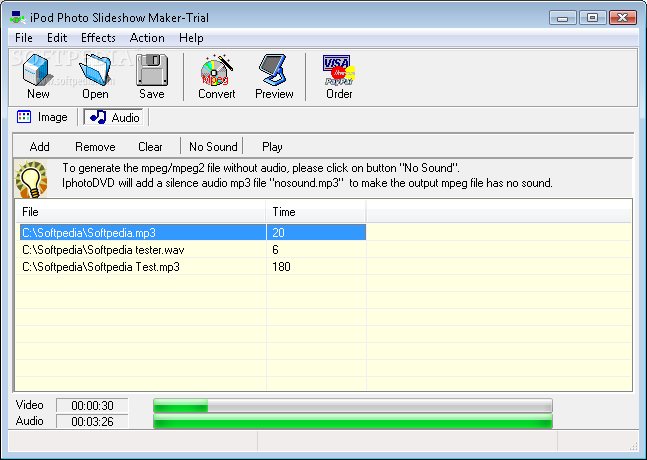
Task: Click Remove to delete the selected audio
Action: (x=95, y=147)
